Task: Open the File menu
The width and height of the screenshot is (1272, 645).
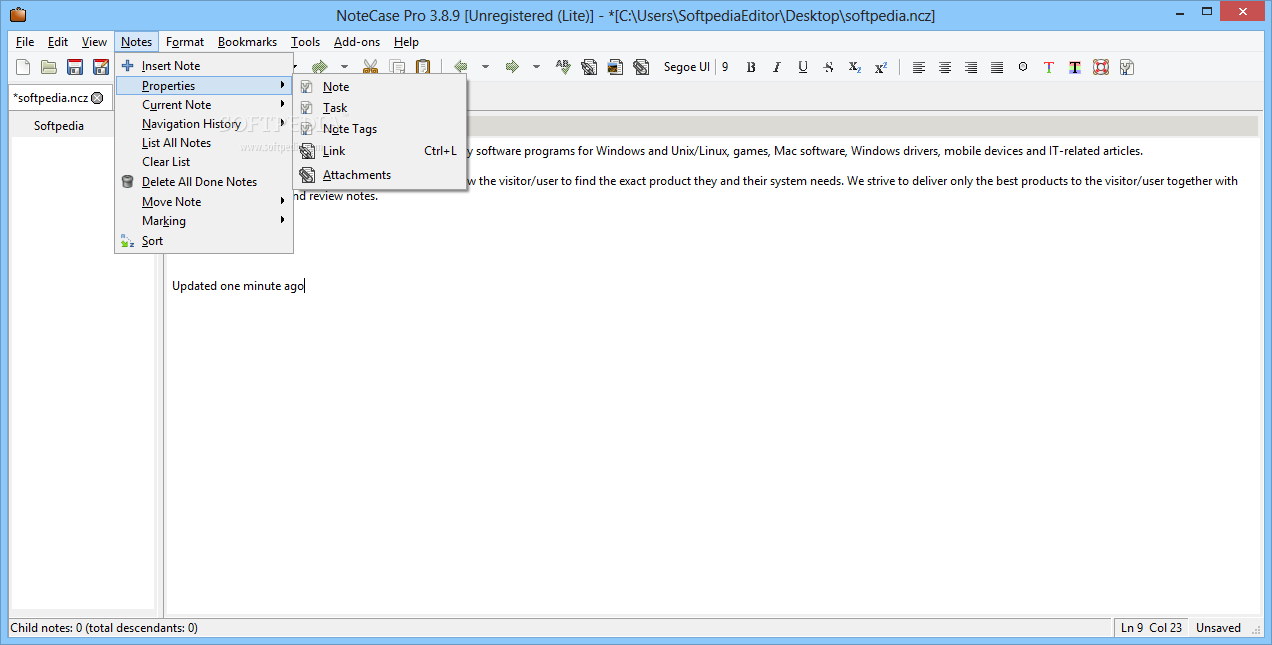Action: (25, 42)
